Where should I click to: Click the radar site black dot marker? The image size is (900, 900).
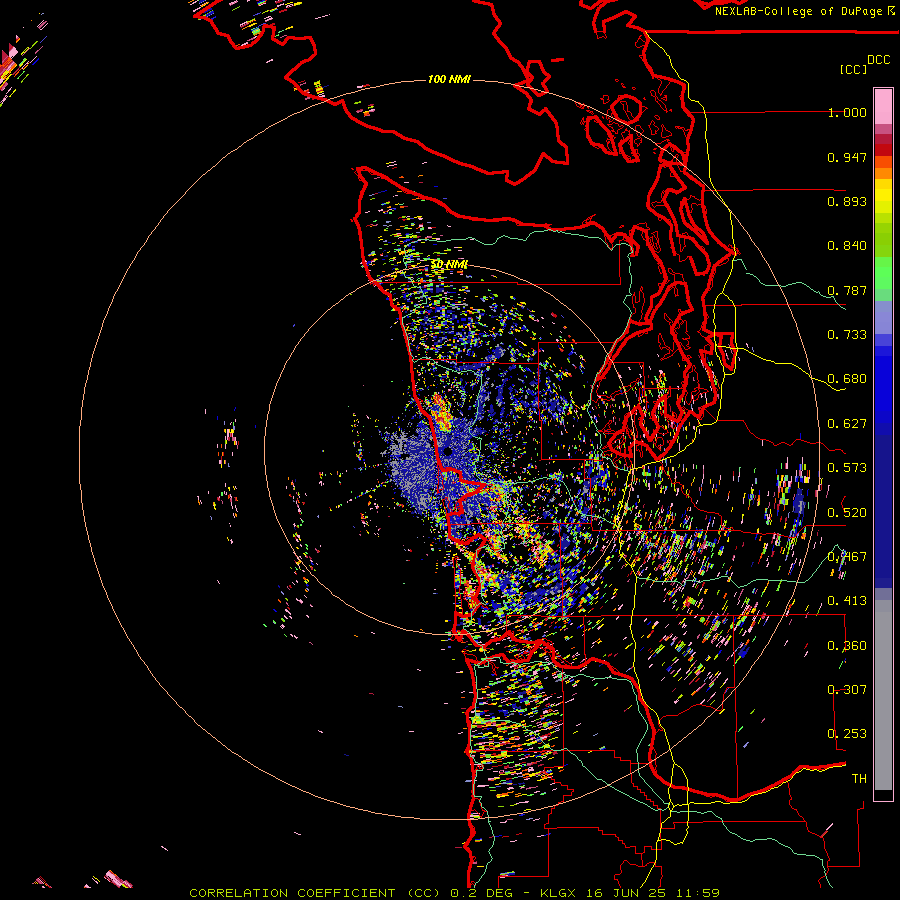click(448, 452)
